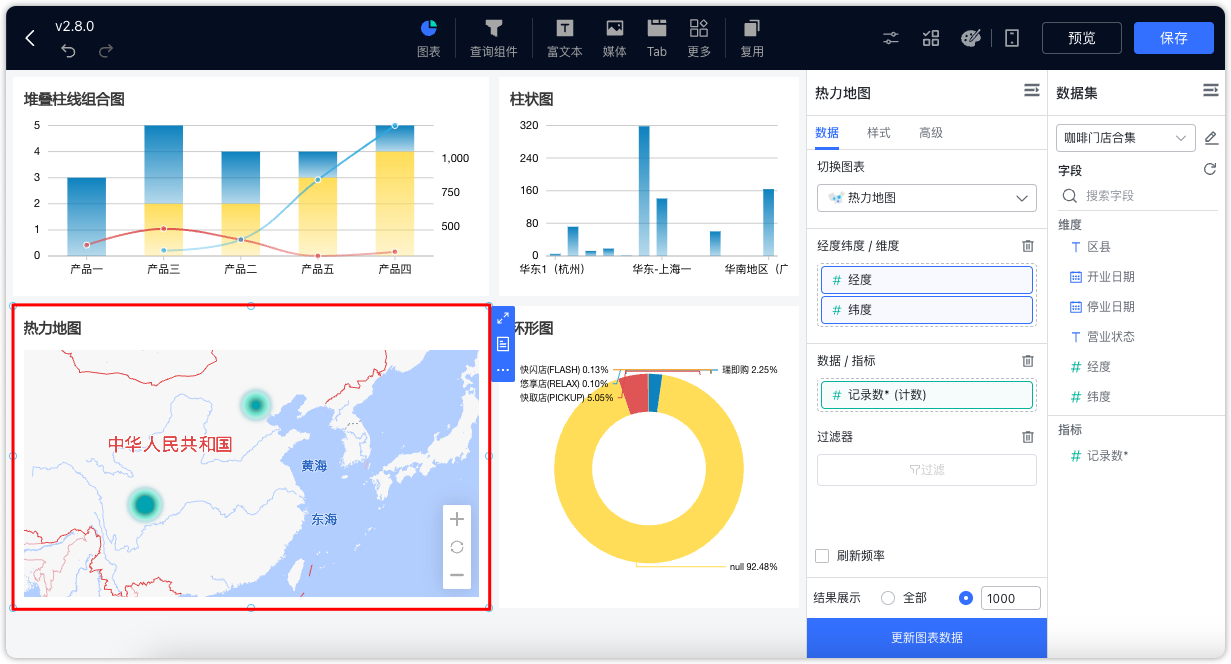Open the ellipsis menu on heatmap chart
Image resolution: width=1231 pixels, height=664 pixels.
503,371
